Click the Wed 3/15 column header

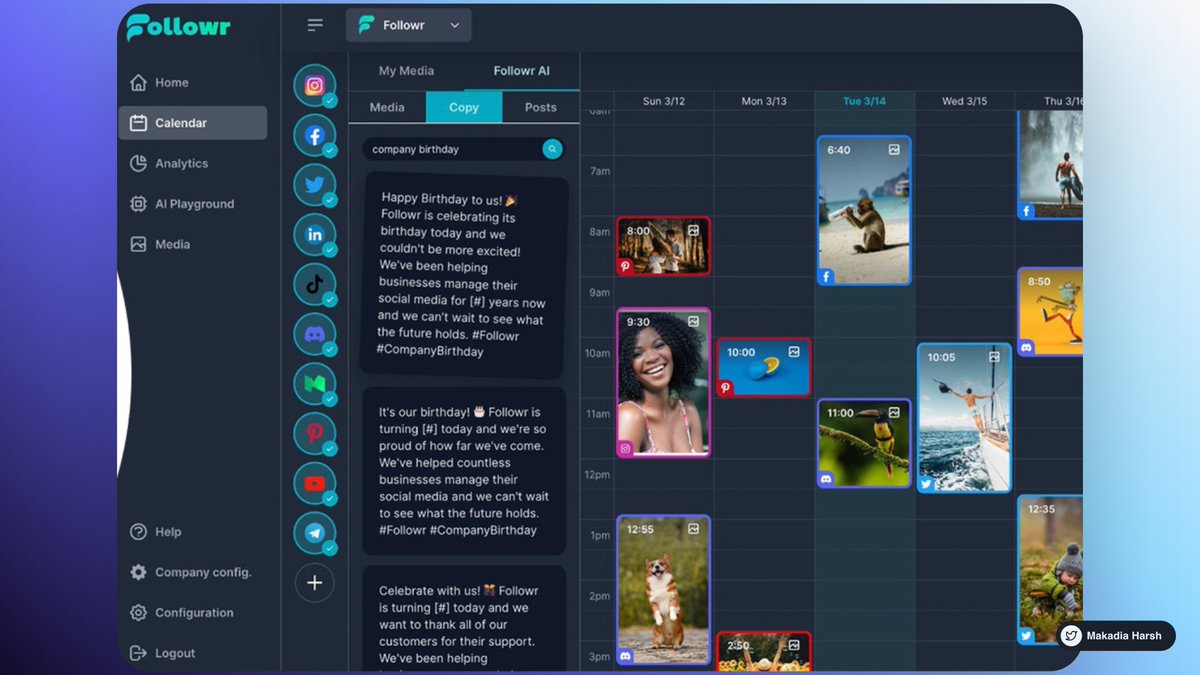(x=964, y=101)
